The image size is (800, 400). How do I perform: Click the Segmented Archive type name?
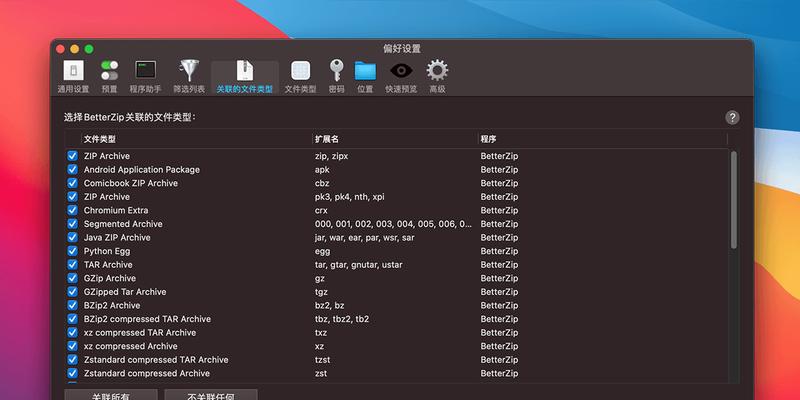pos(123,223)
